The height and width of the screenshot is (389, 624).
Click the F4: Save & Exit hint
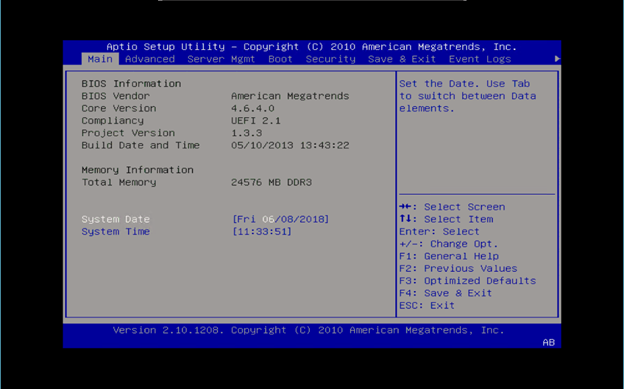coord(446,293)
